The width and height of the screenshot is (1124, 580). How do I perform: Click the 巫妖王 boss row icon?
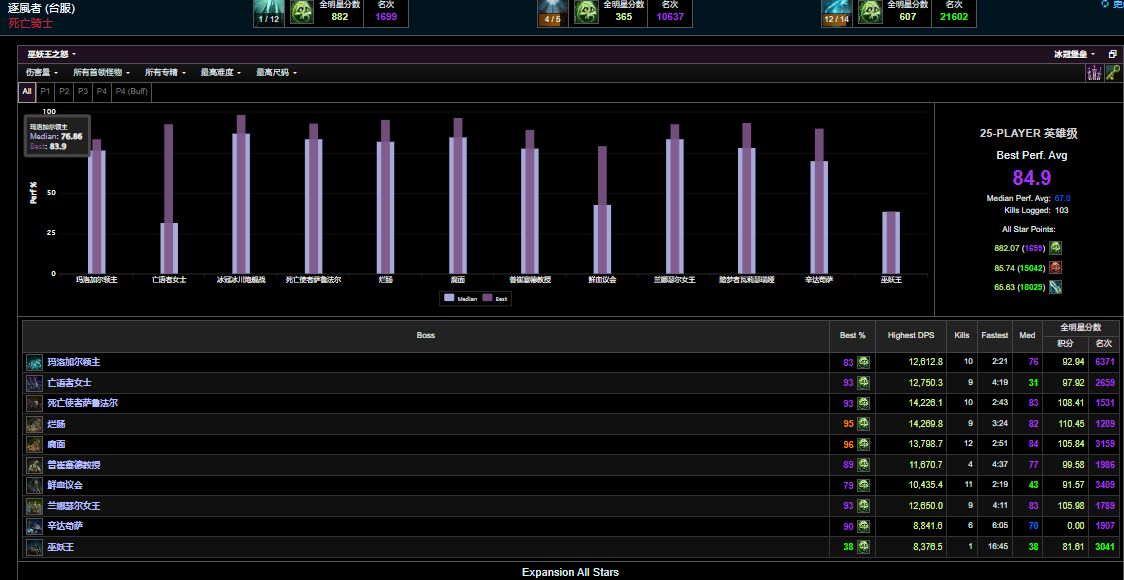pos(35,547)
